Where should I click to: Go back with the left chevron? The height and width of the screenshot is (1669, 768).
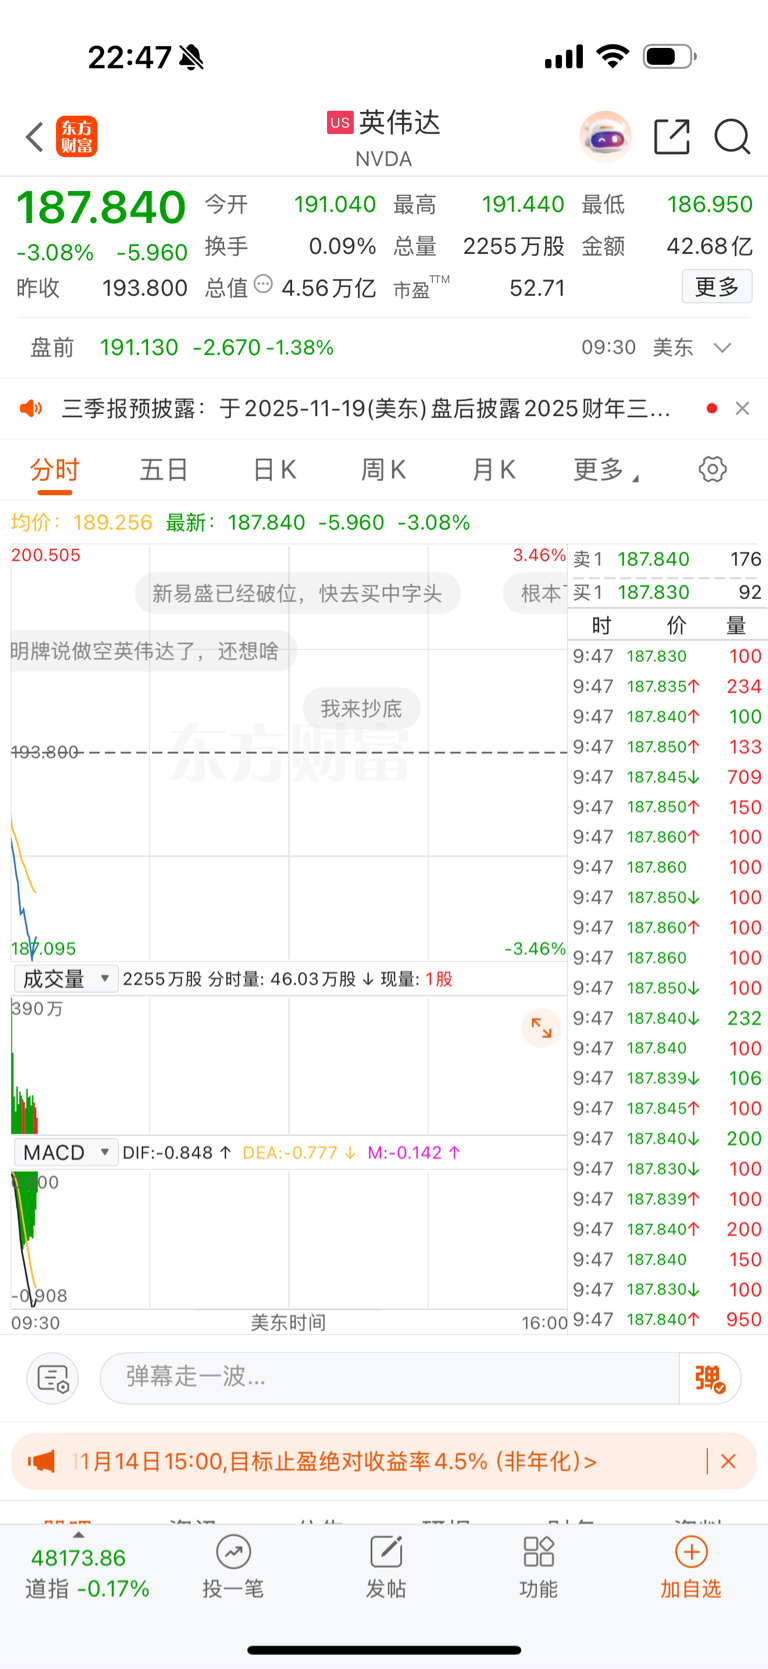[x=35, y=137]
